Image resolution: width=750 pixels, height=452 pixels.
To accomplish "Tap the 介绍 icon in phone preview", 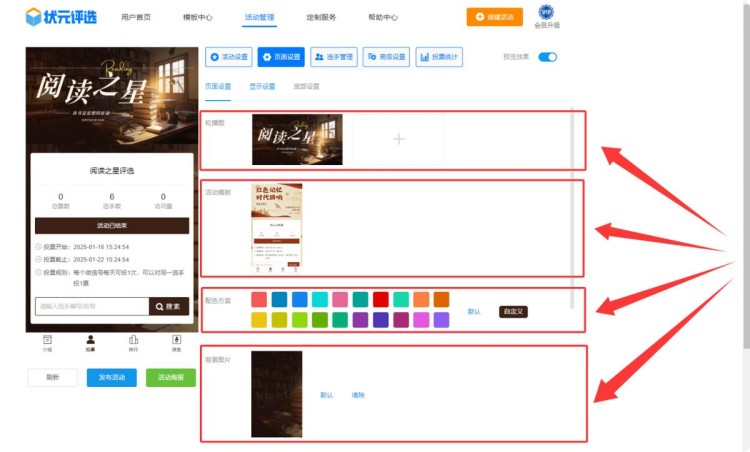I will [47, 341].
